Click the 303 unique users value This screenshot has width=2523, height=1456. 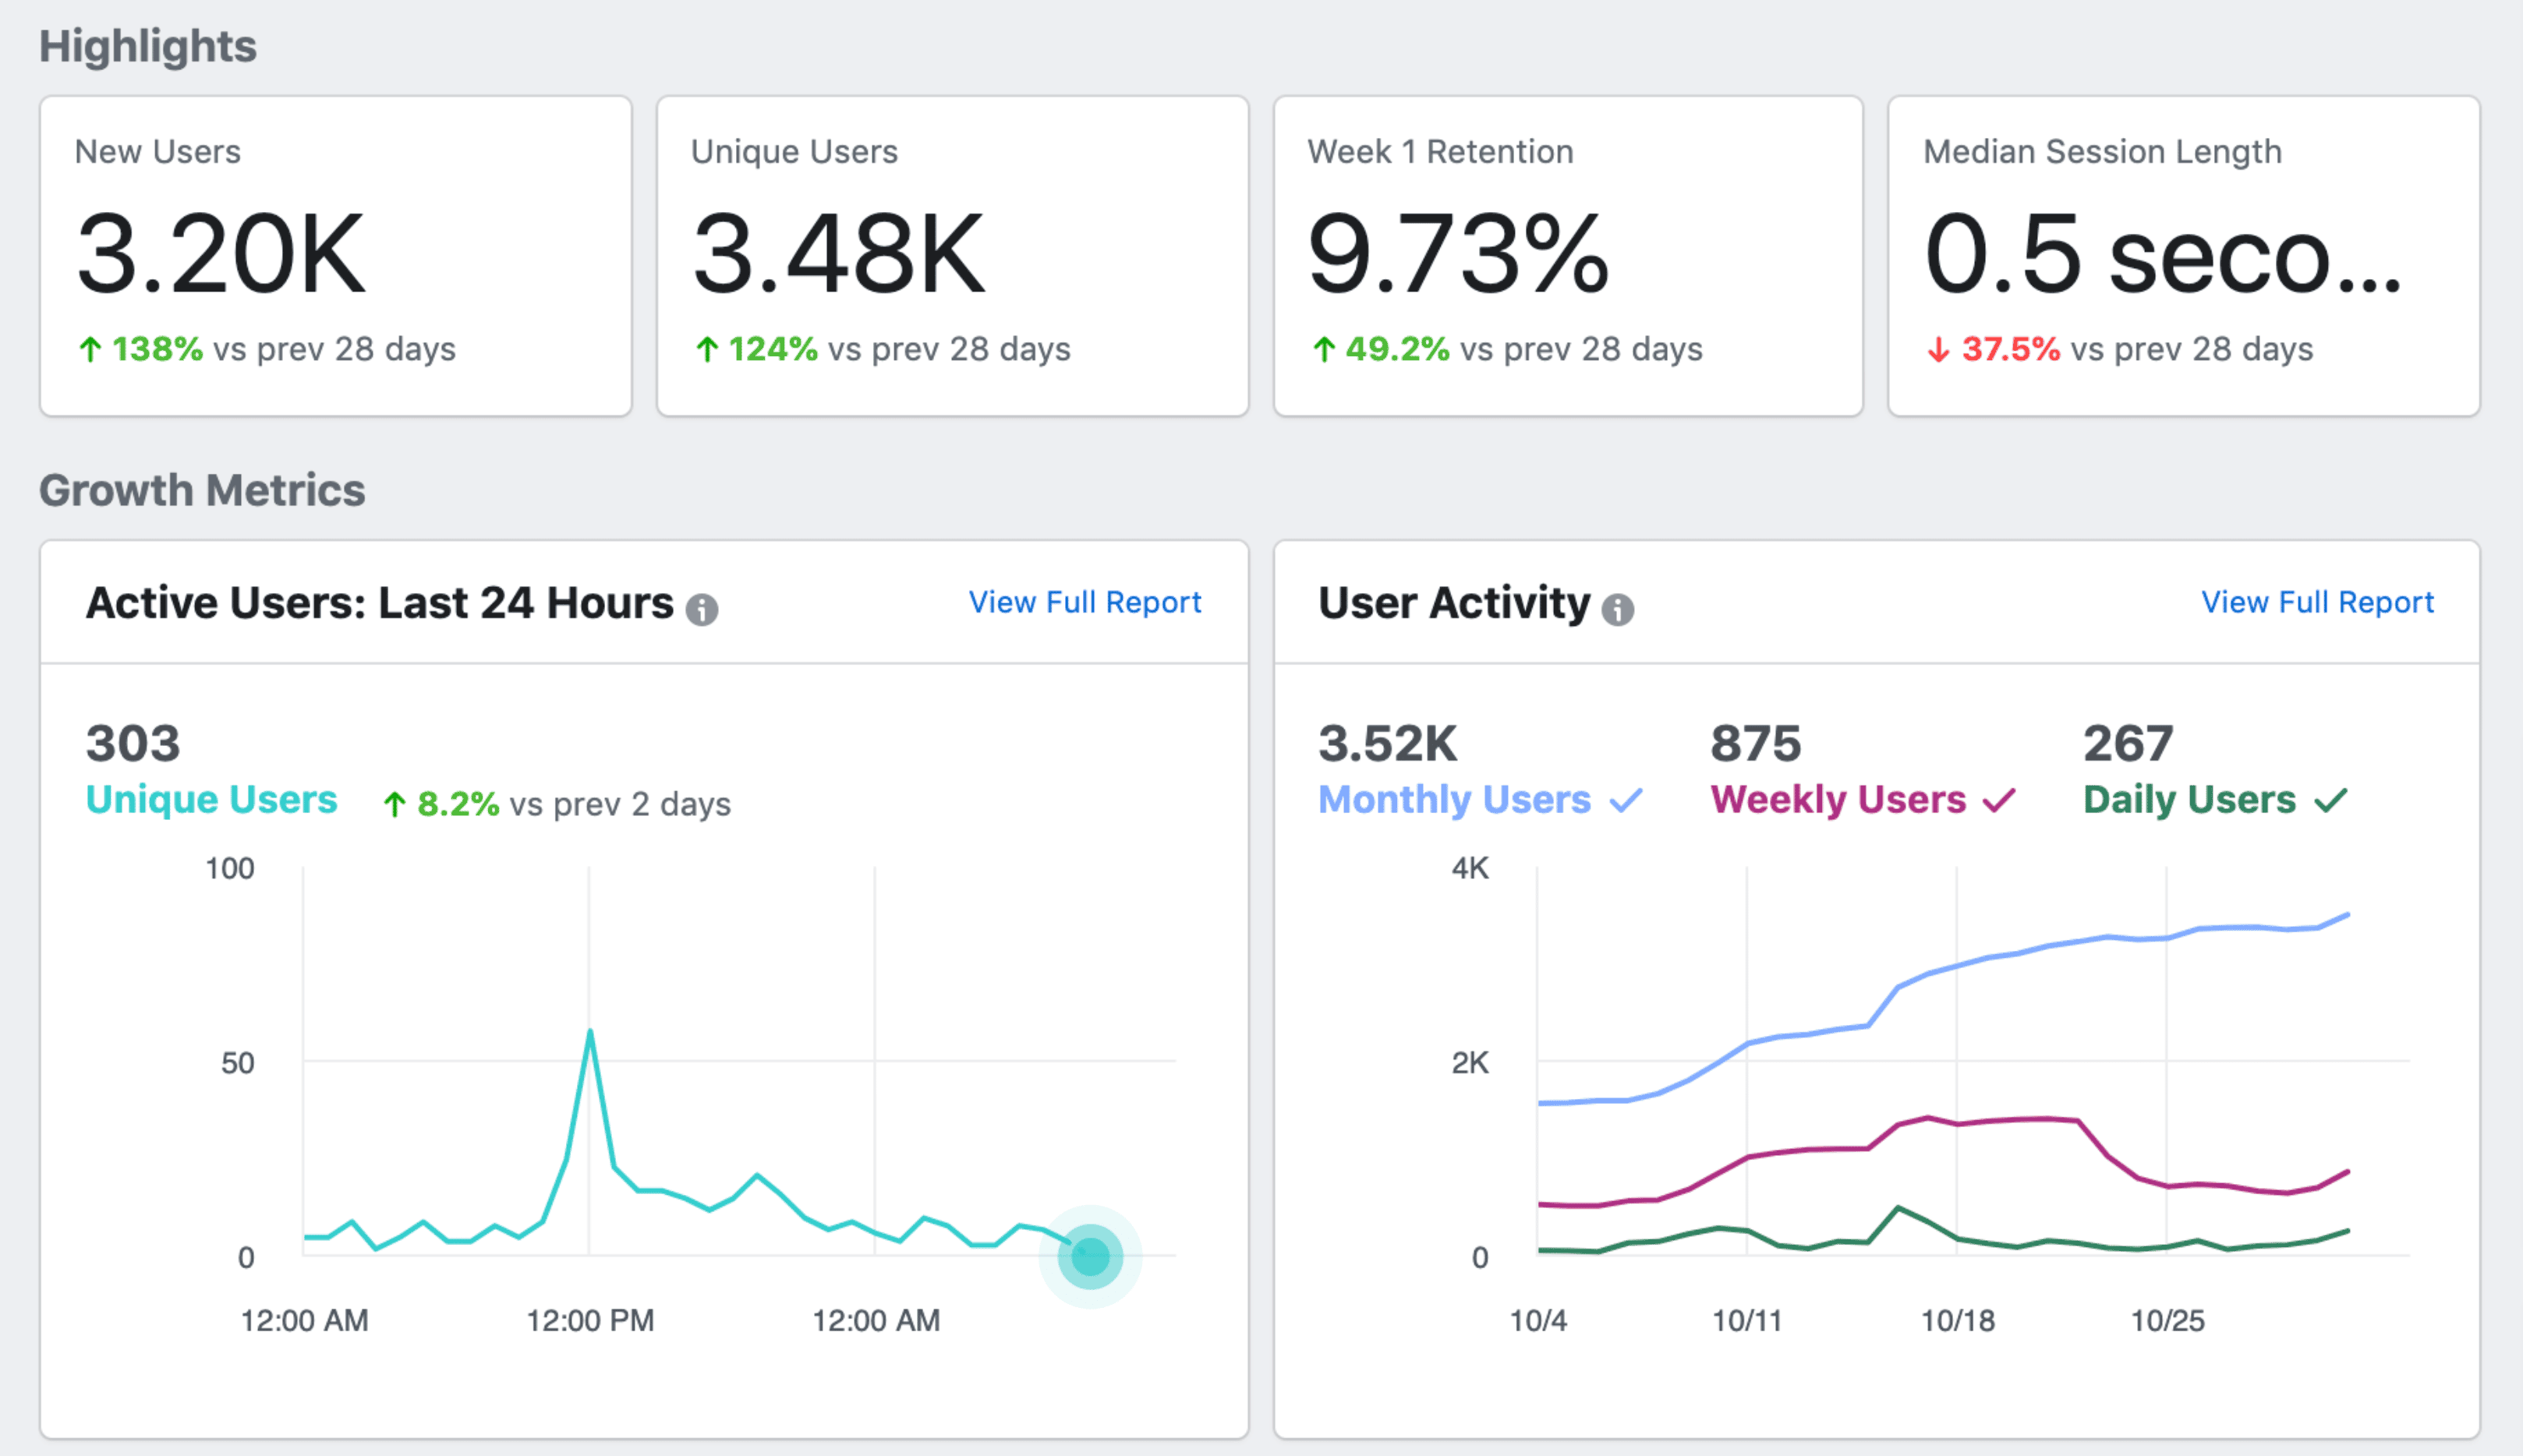pos(133,743)
